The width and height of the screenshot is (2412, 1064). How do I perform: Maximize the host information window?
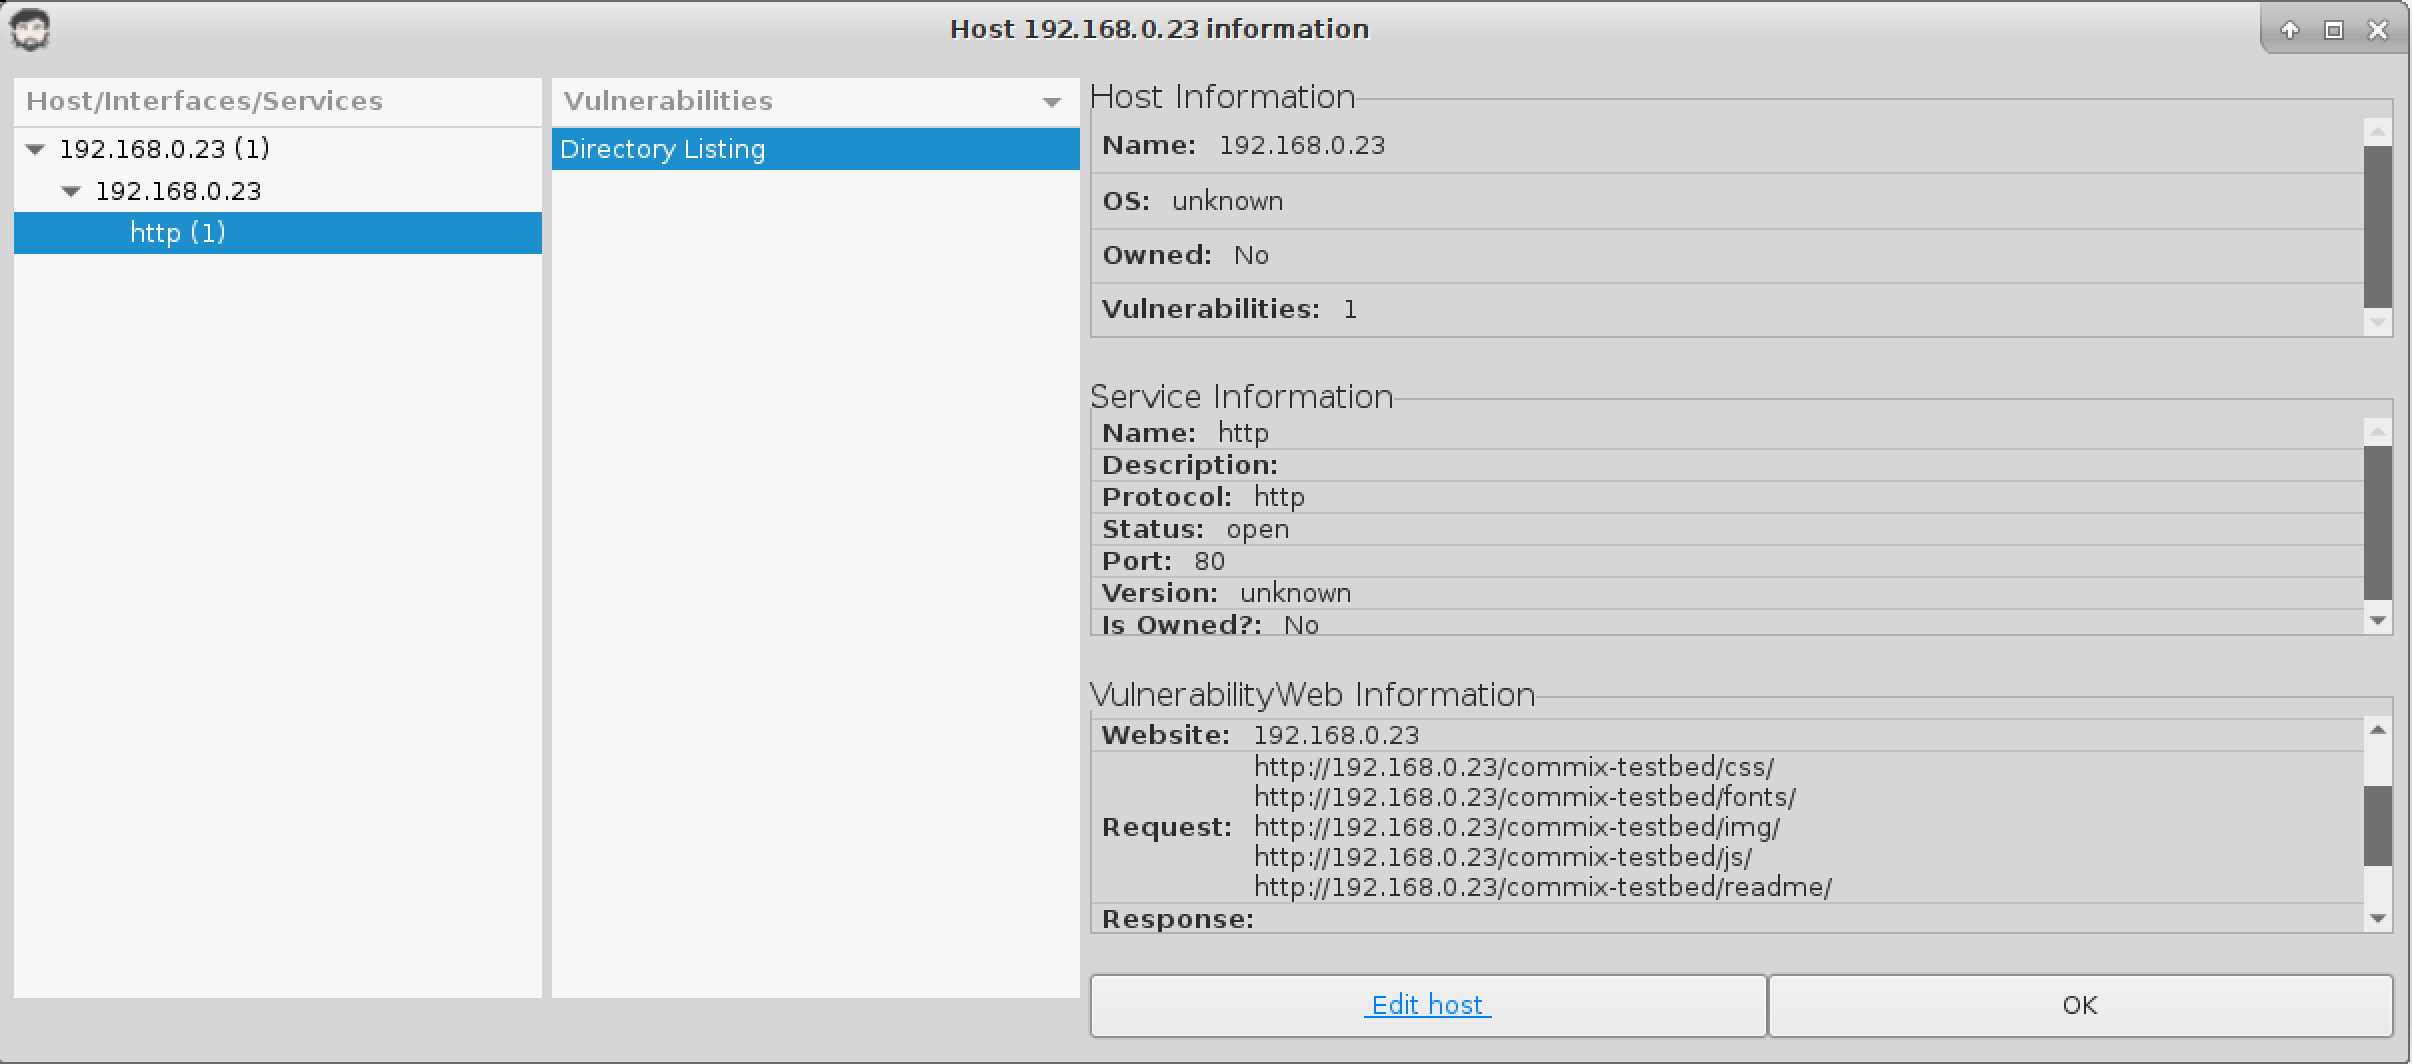pos(2333,30)
